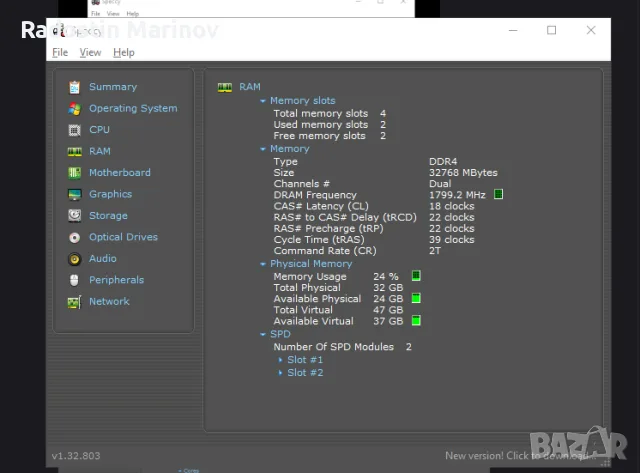Image resolution: width=640 pixels, height=473 pixels.
Task: Open the File menu
Action: tap(60, 53)
